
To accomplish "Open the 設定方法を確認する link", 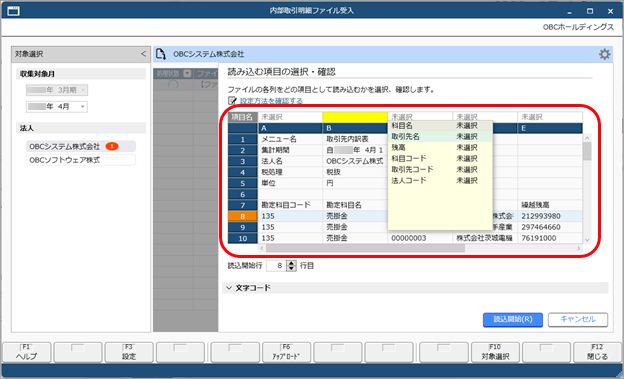I will [x=271, y=101].
